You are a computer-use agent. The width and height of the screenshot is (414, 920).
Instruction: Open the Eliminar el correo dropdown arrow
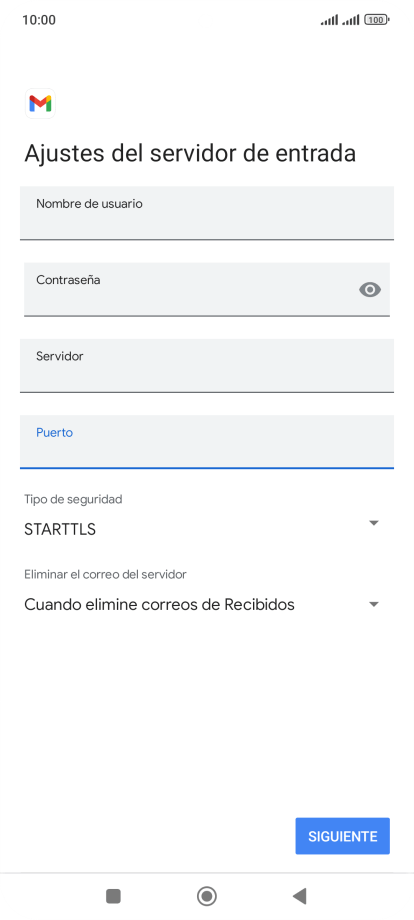374,604
